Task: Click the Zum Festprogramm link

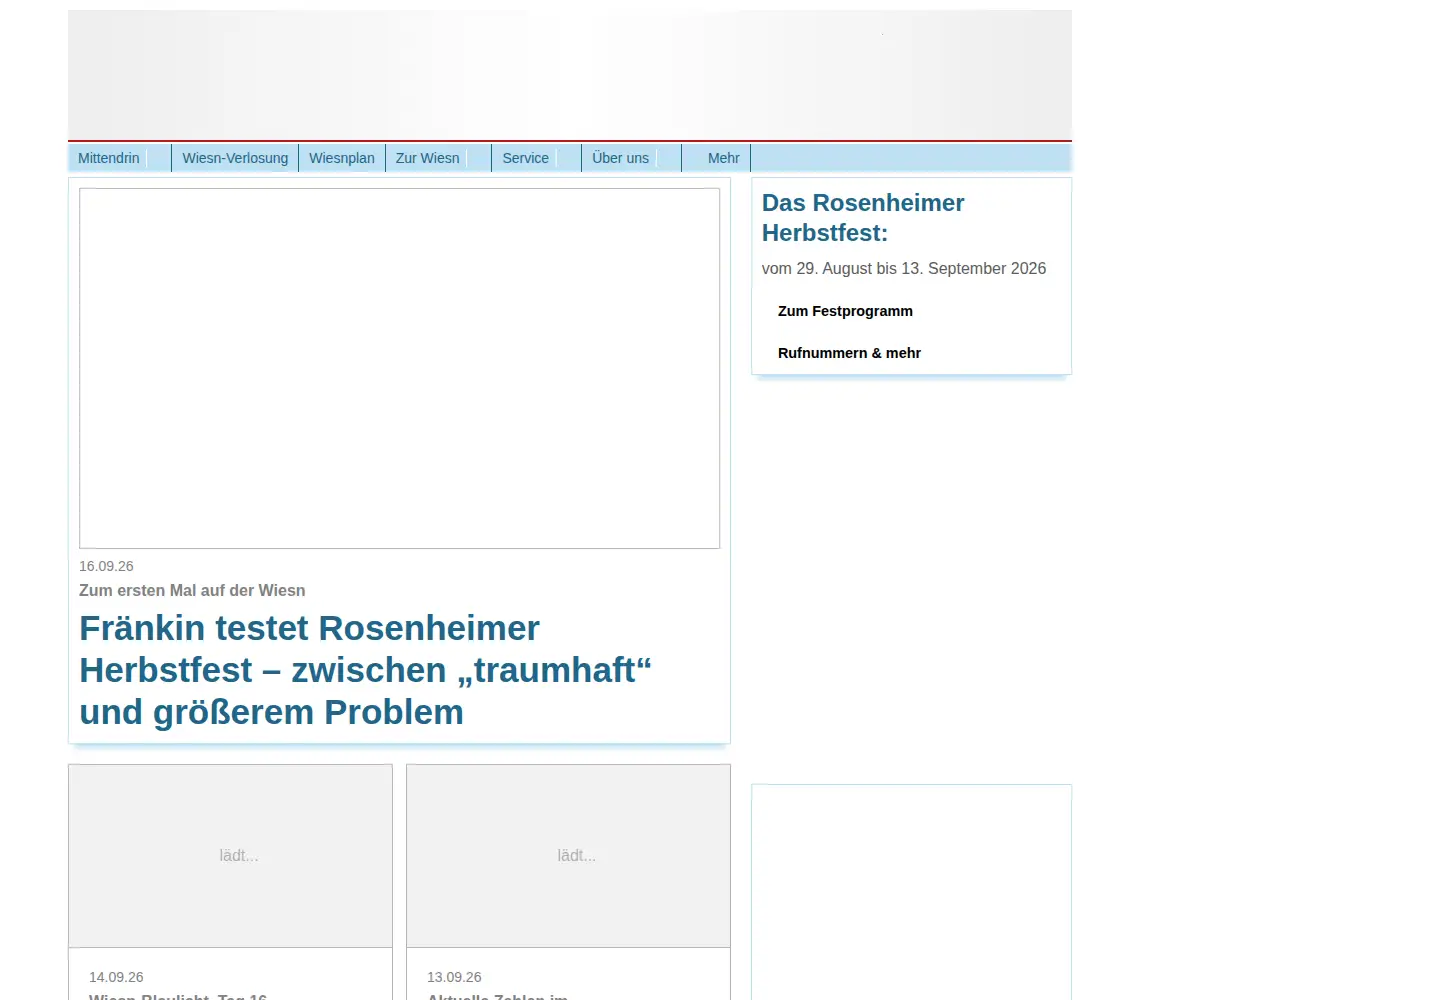Action: (x=845, y=311)
